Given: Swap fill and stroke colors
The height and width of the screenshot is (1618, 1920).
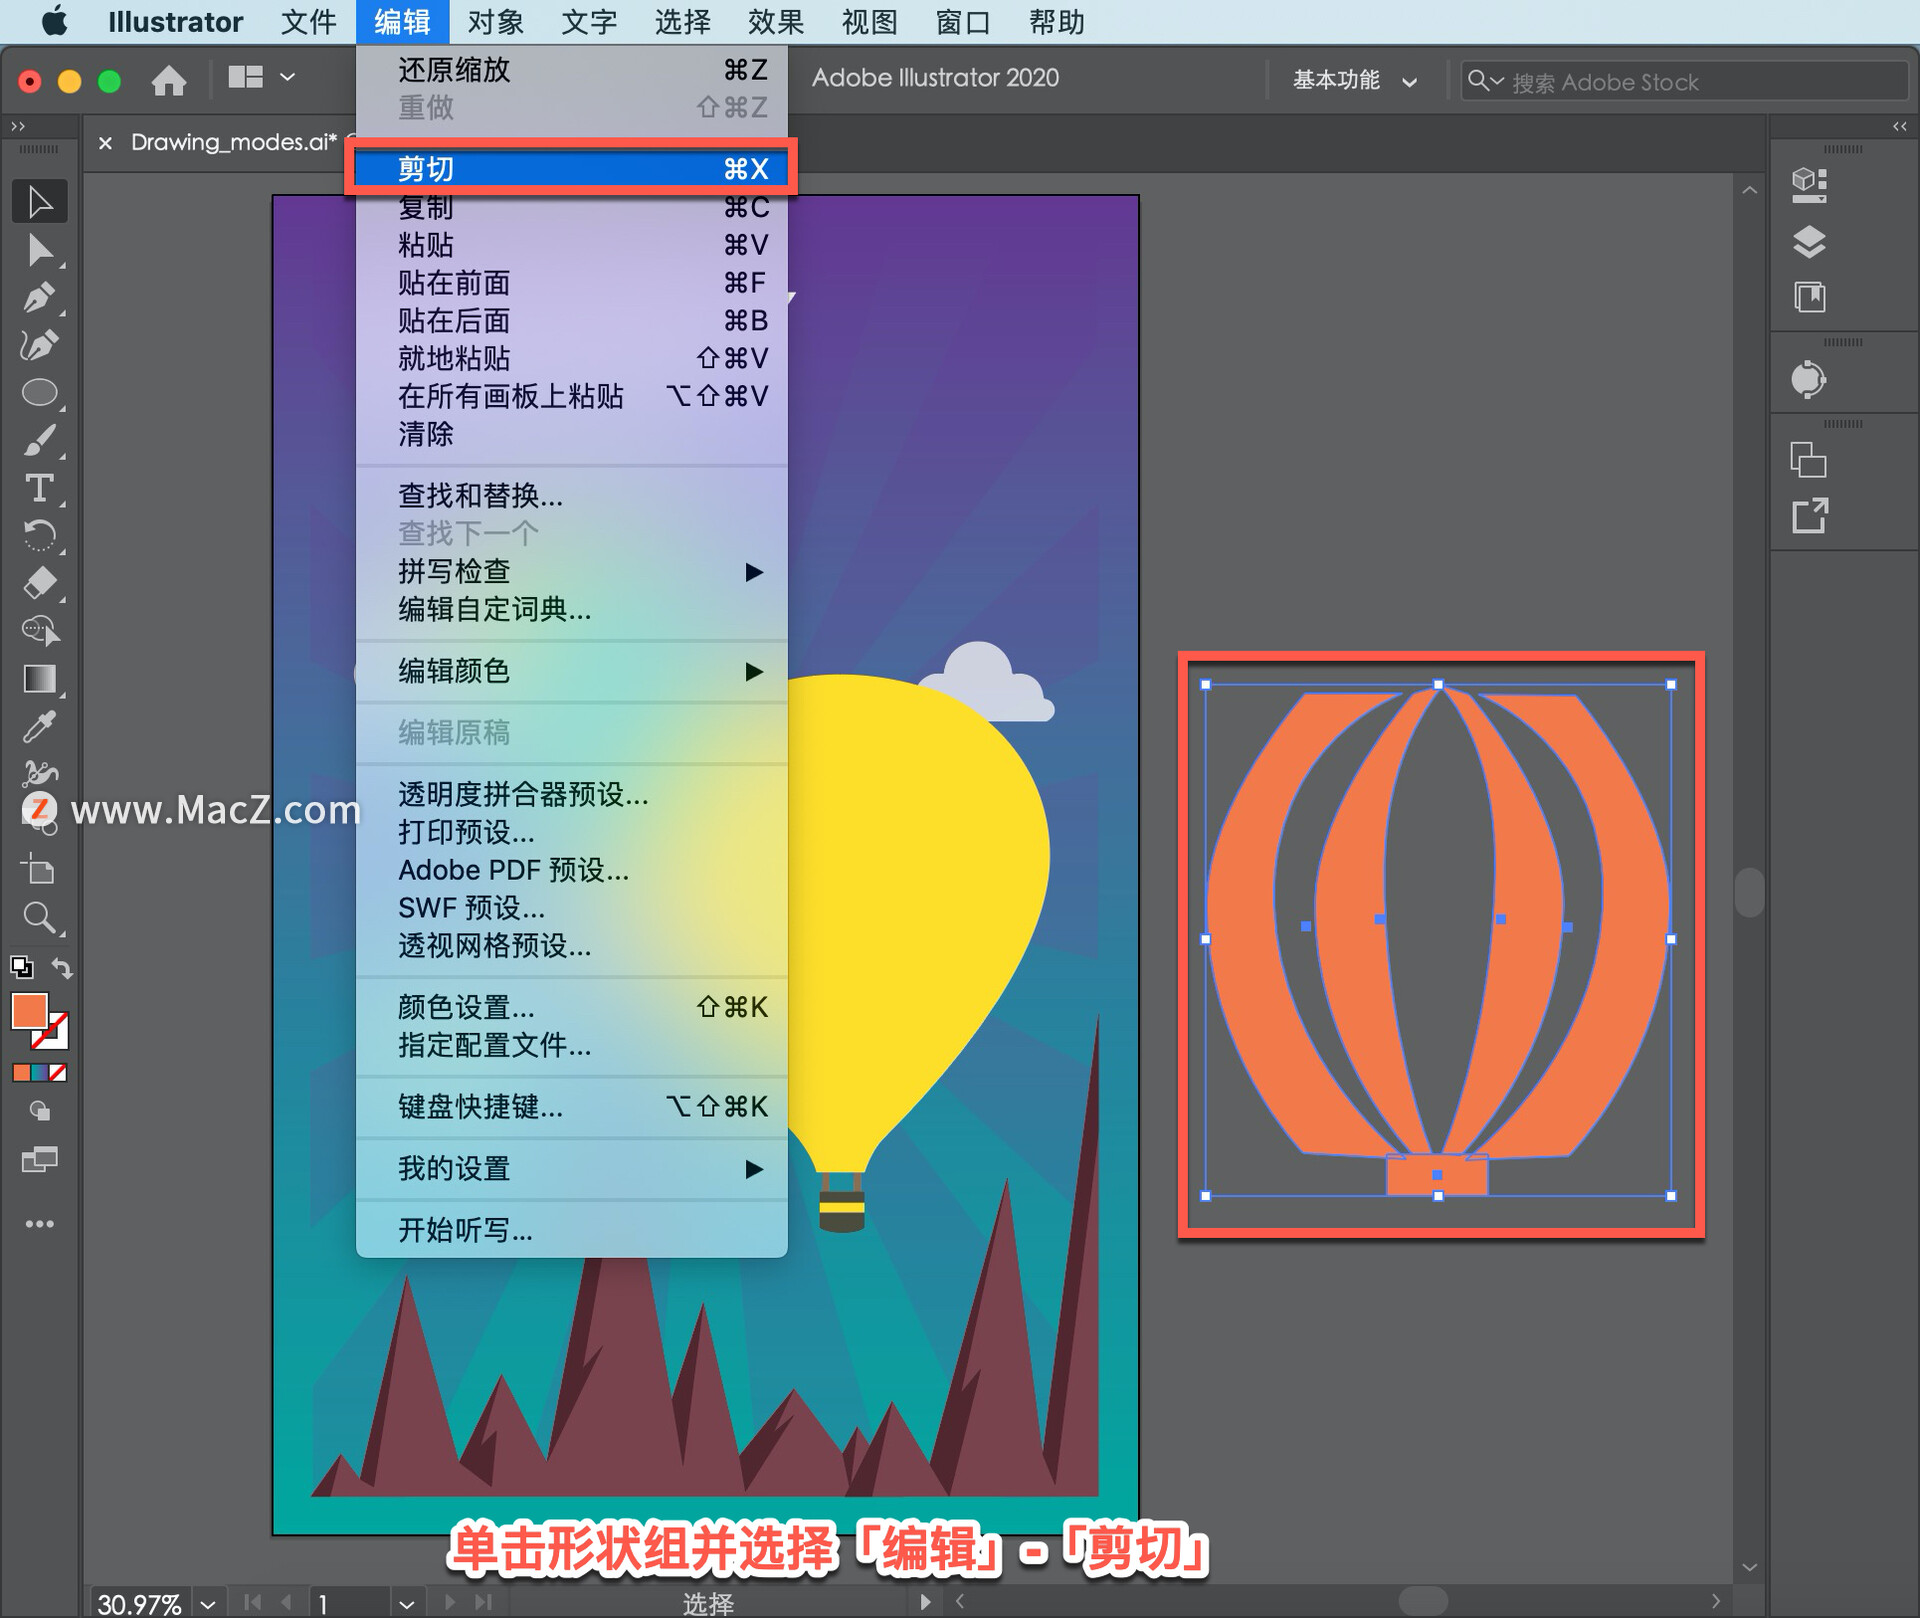Looking at the screenshot, I should point(62,968).
